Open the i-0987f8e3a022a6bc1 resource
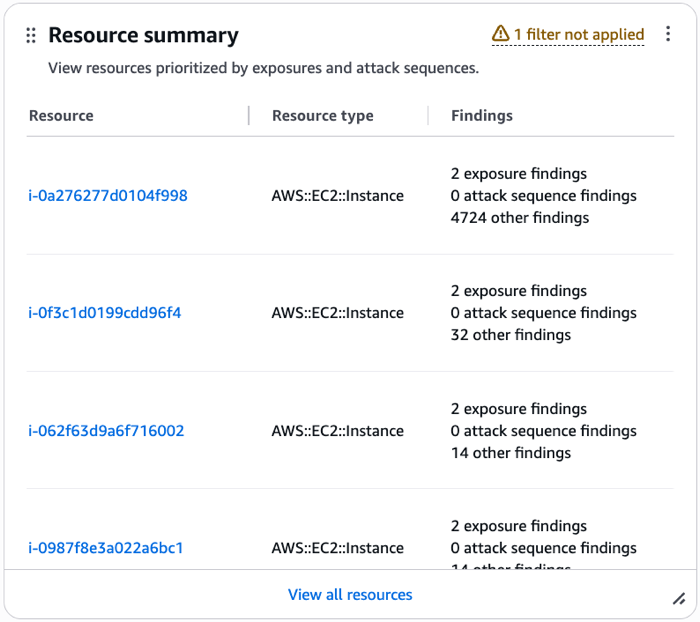Viewport: 700px width, 622px height. tap(106, 548)
